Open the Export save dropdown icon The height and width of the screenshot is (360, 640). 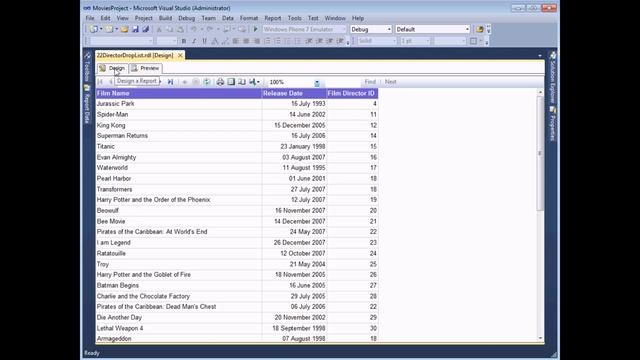(254, 82)
